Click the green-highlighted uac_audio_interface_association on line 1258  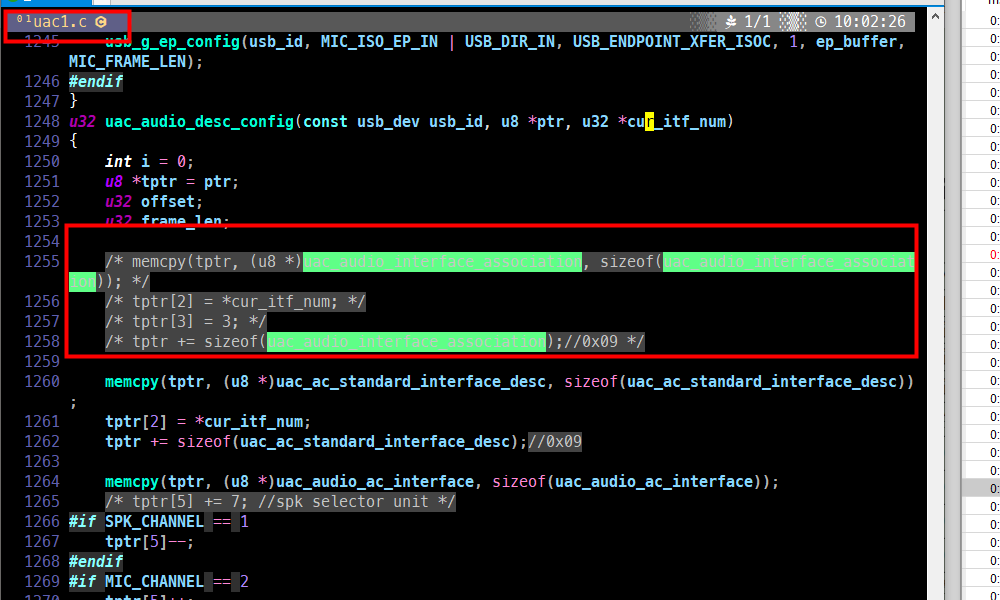coord(406,342)
